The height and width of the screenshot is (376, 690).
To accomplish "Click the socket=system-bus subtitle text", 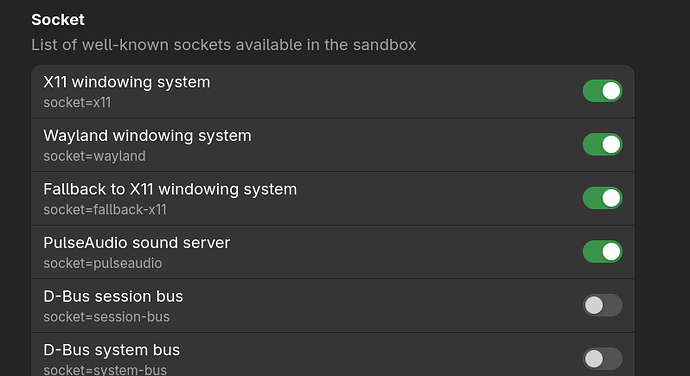I will 105,370.
